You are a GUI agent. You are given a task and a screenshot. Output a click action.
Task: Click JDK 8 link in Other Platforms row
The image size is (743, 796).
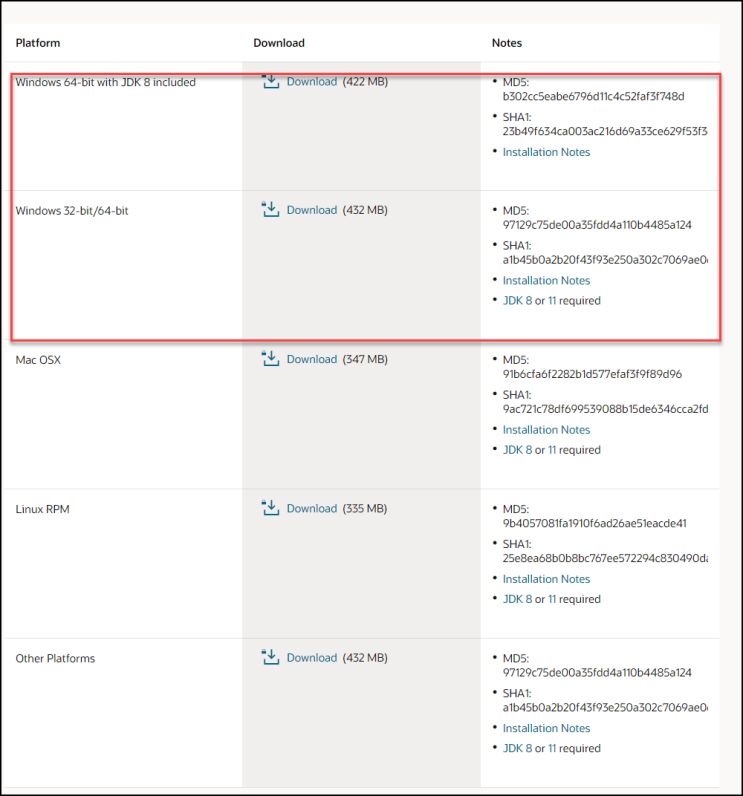coord(517,748)
